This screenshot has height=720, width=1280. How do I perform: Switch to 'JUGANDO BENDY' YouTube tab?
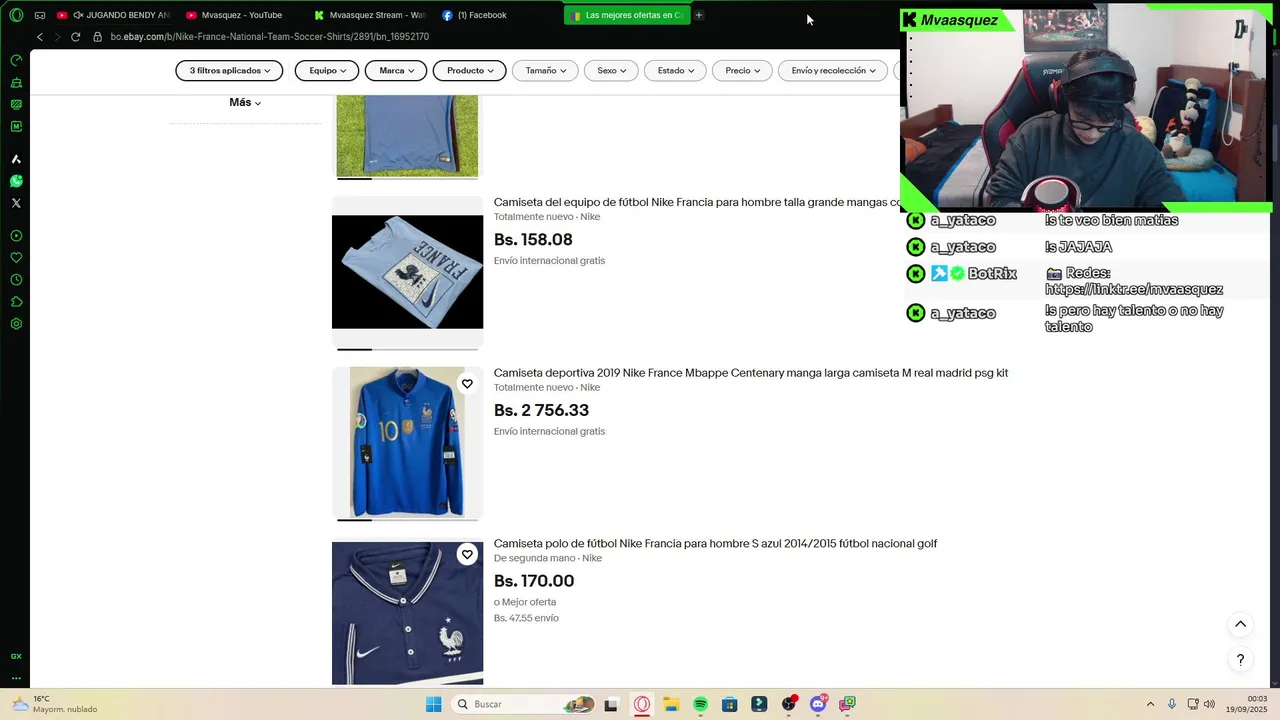[114, 15]
